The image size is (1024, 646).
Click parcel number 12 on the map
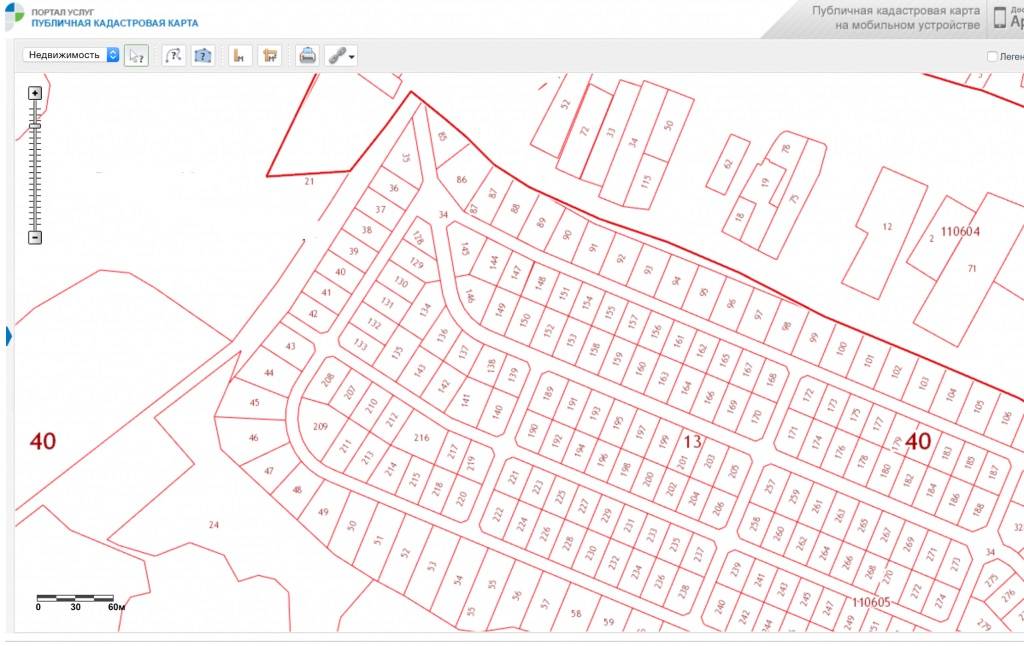(x=887, y=227)
